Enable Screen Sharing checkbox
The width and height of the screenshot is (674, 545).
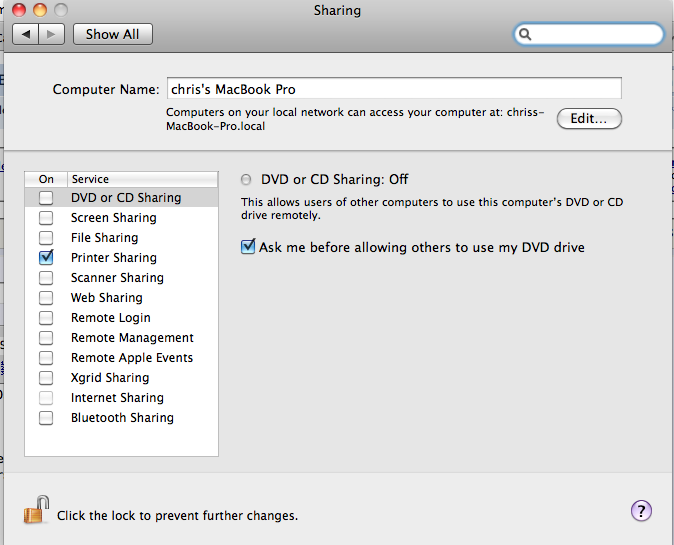pos(46,218)
